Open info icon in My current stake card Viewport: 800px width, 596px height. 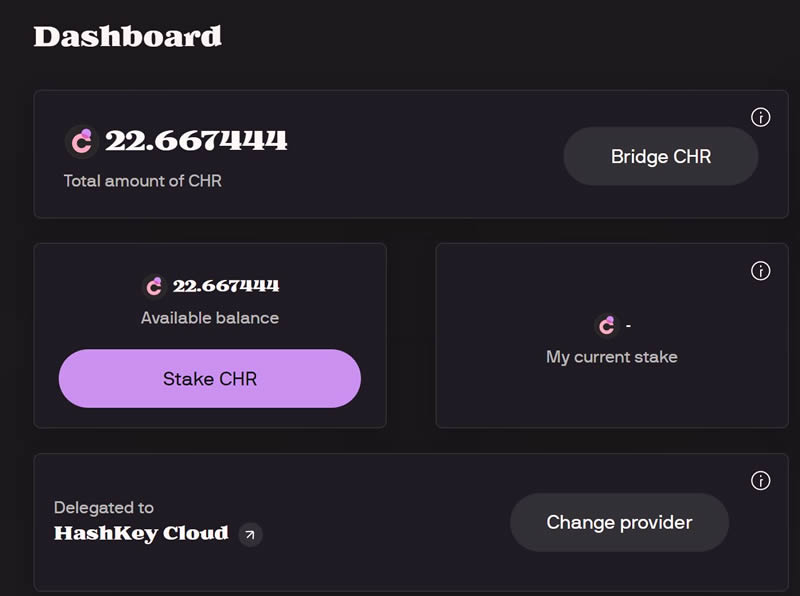pyautogui.click(x=760, y=271)
